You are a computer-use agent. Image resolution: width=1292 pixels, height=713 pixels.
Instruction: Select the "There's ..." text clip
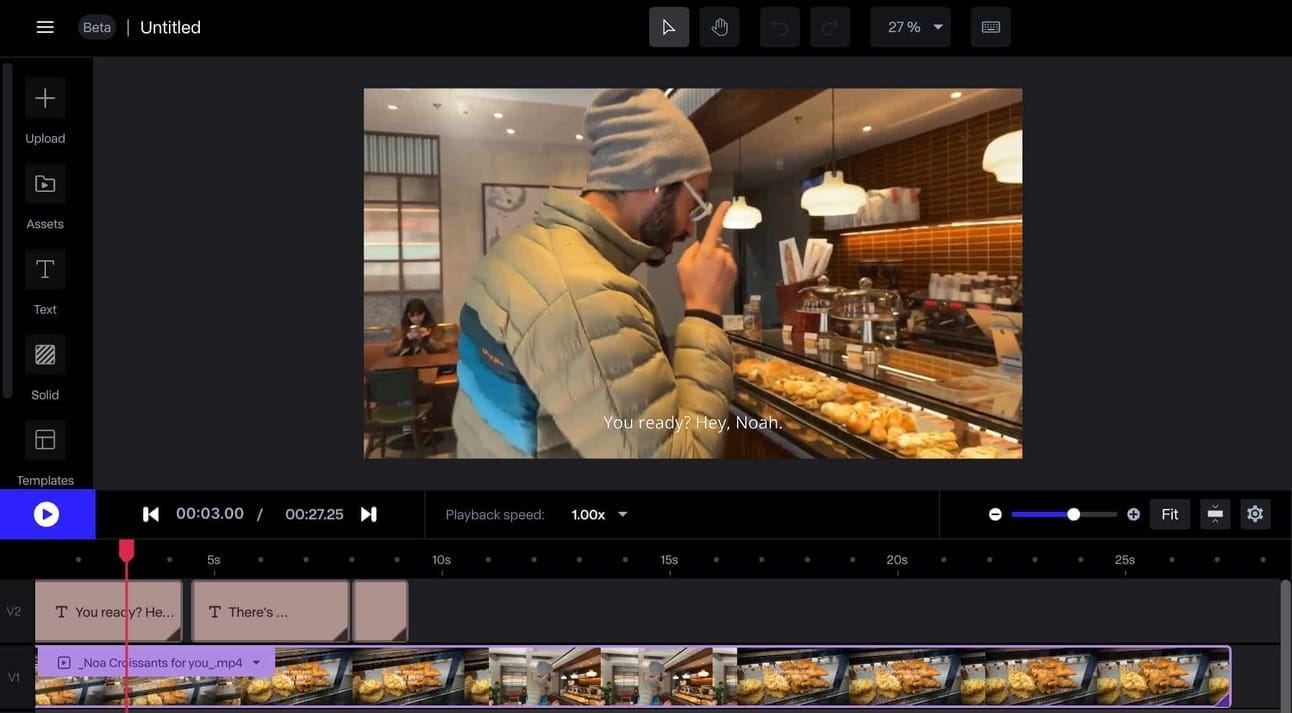[x=269, y=612]
